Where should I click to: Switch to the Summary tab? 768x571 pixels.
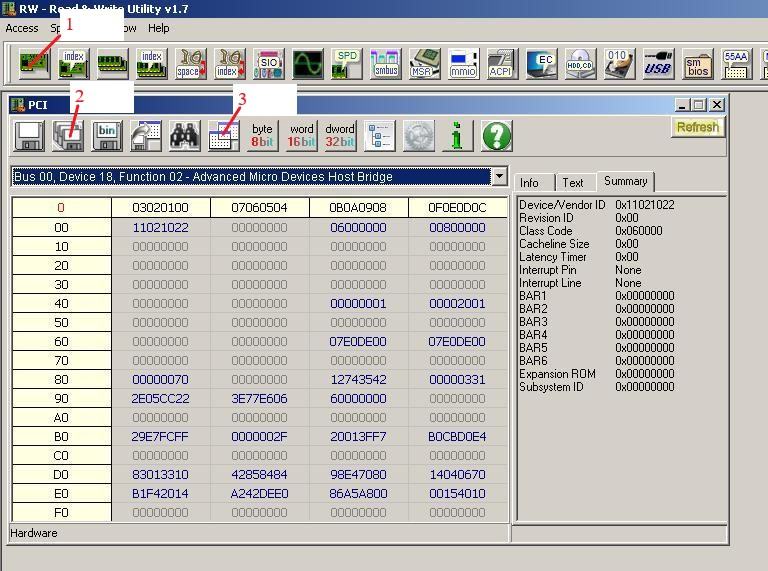click(625, 181)
